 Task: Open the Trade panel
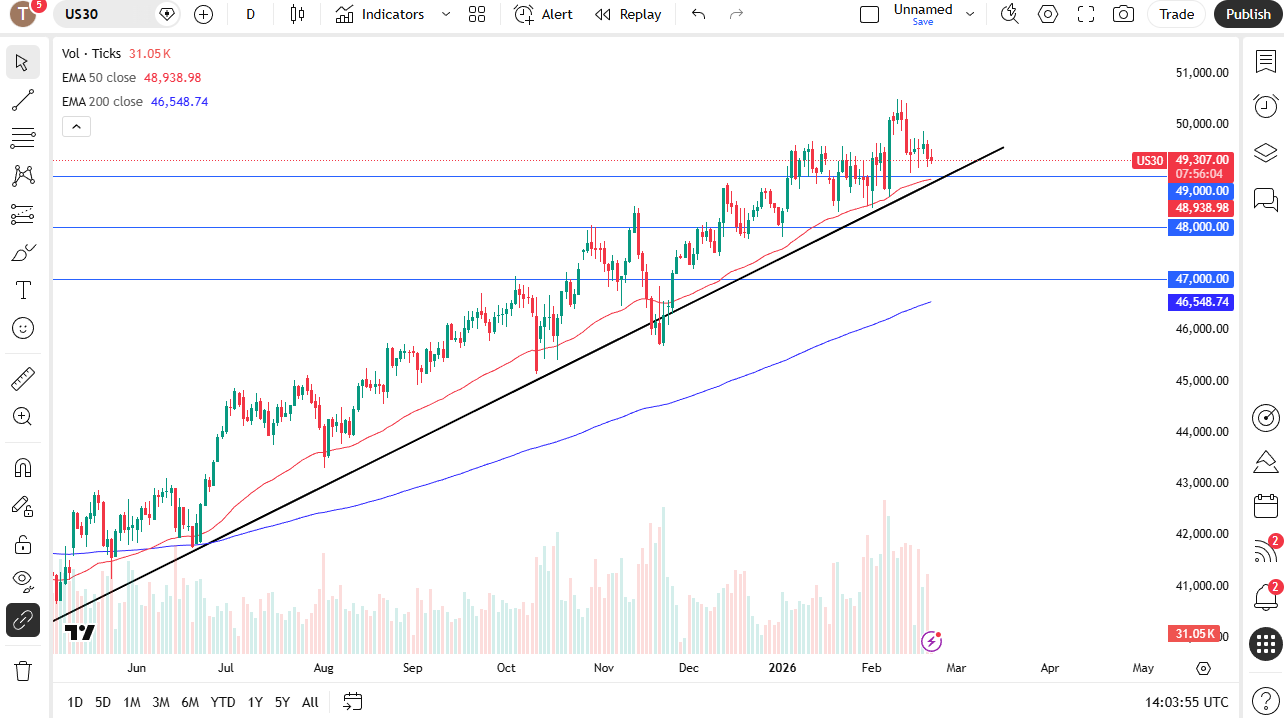1177,14
